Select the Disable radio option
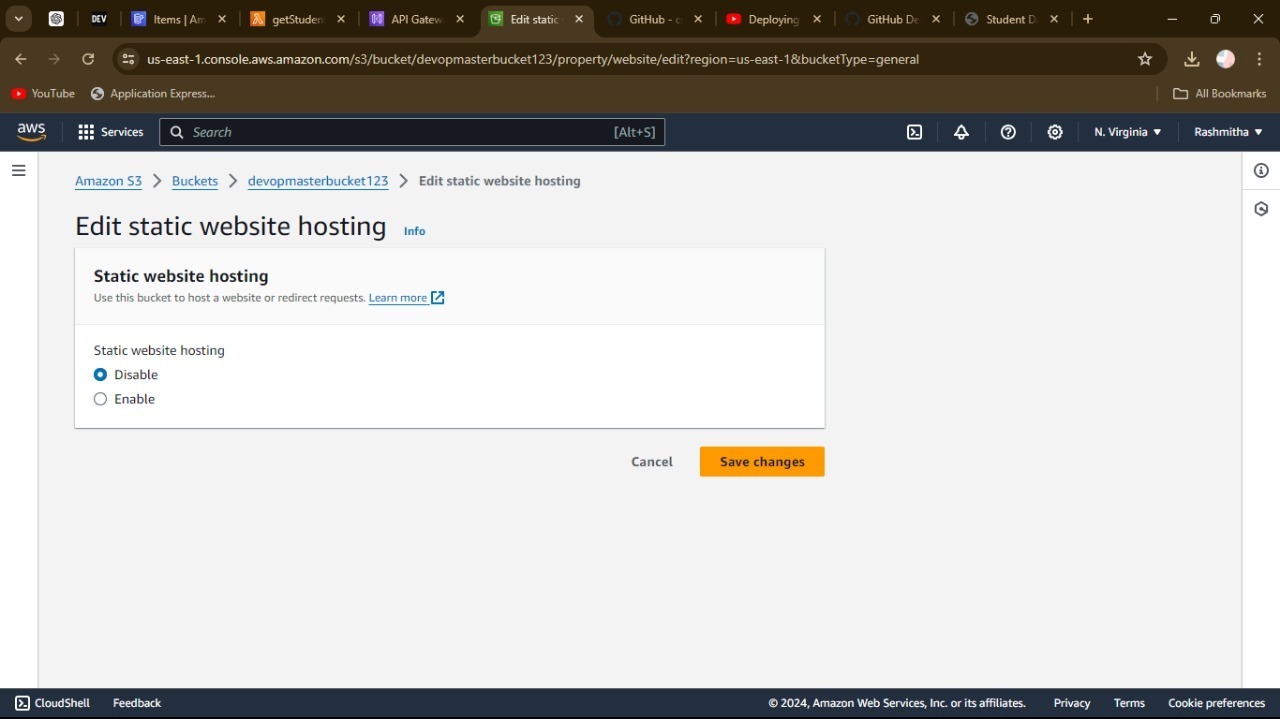Screen dimensions: 1280x719 coord(100,375)
